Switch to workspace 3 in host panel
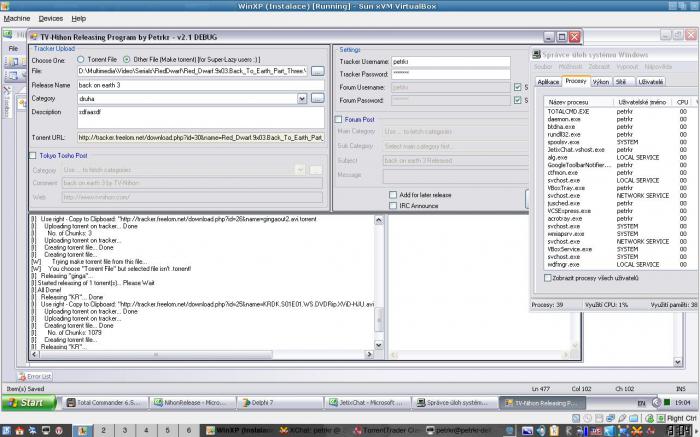This screenshot has height=437, width=700. [x=125, y=430]
